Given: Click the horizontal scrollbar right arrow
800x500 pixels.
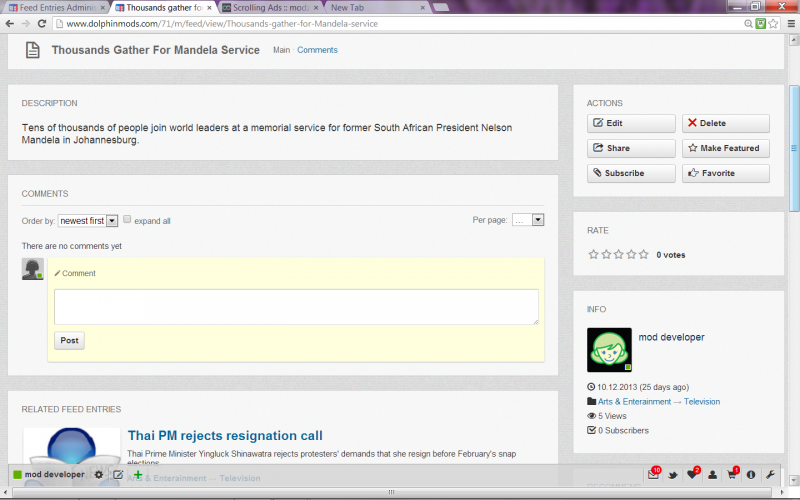Looking at the screenshot, I should coord(784,492).
